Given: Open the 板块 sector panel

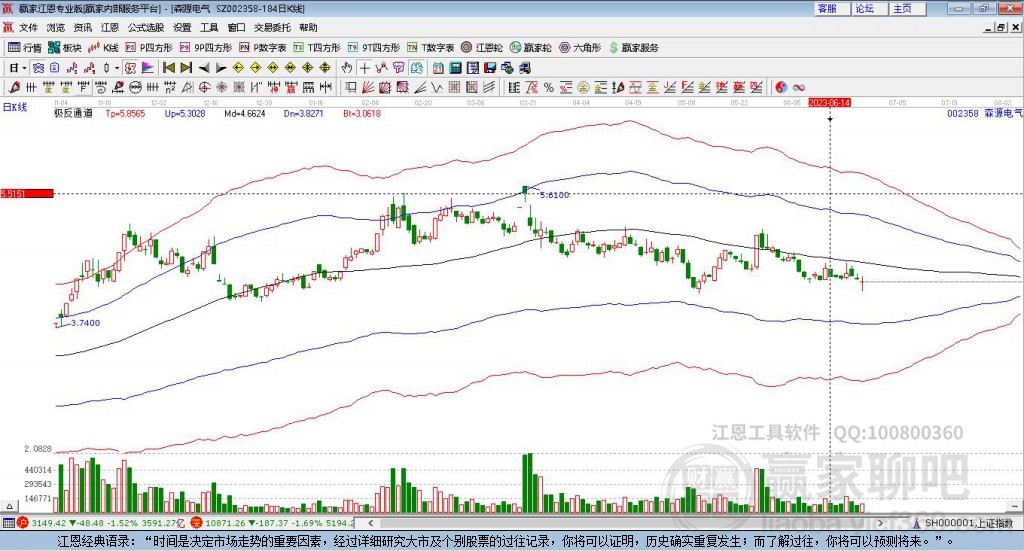Looking at the screenshot, I should [65, 47].
